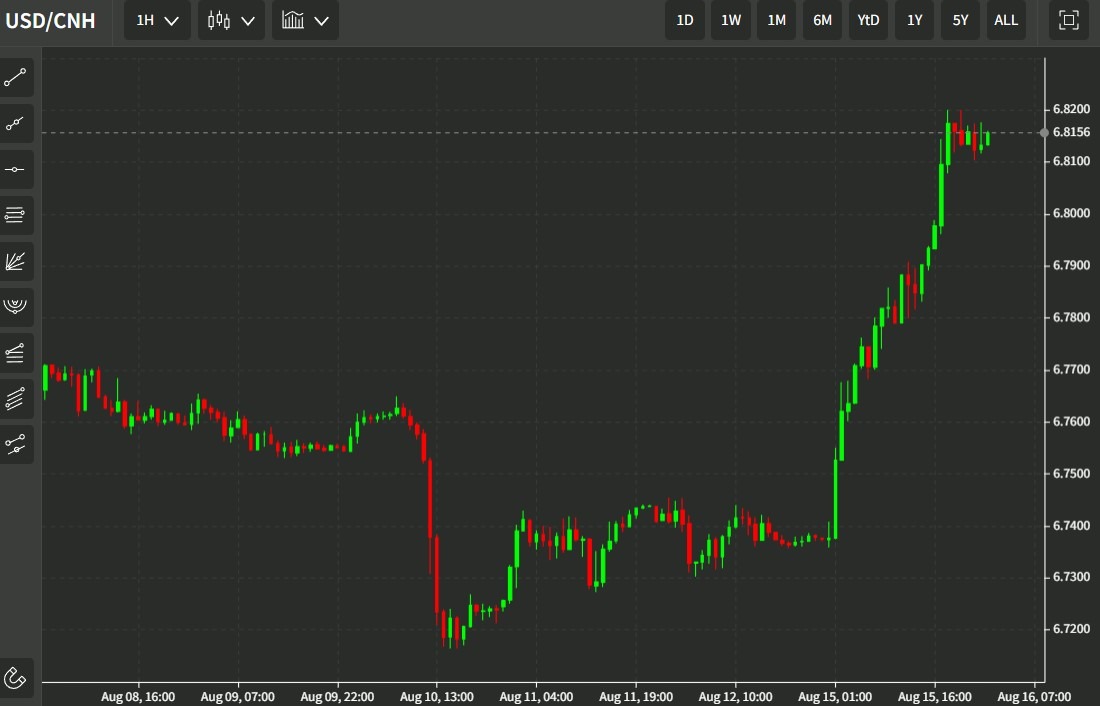Viewport: 1100px width, 706px height.
Task: Select the Fibonacci fan tool
Action: click(x=15, y=261)
